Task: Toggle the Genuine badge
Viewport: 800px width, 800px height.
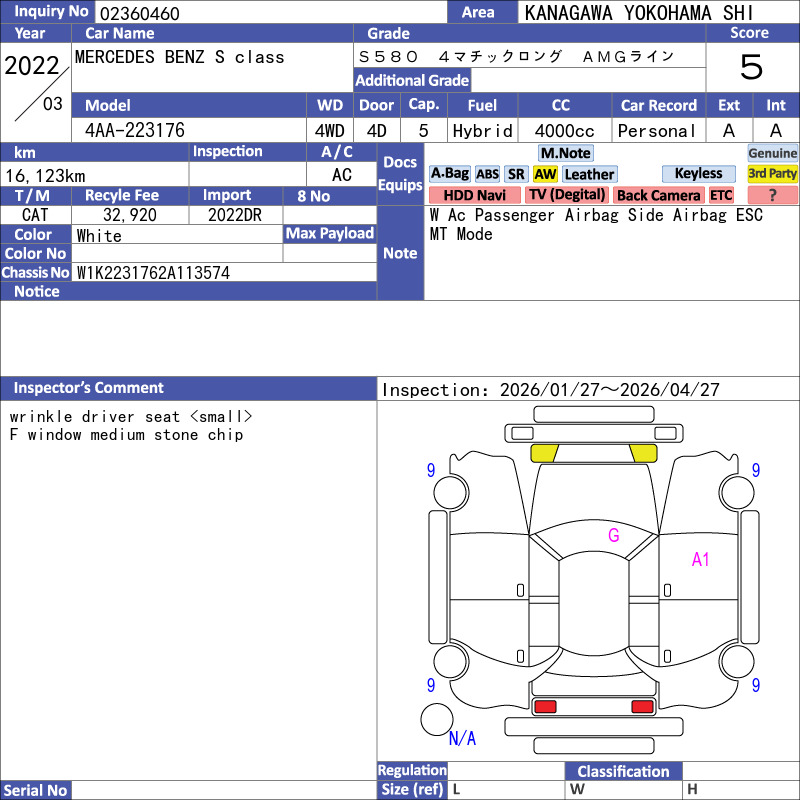Action: 772,153
